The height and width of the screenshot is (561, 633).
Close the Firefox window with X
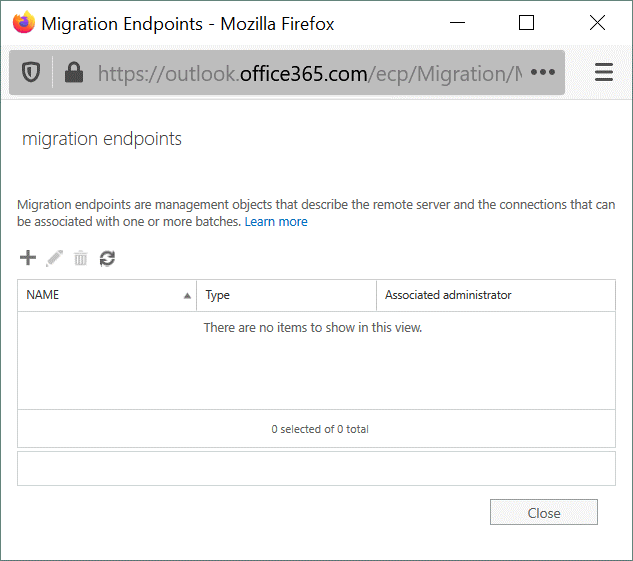click(x=597, y=23)
